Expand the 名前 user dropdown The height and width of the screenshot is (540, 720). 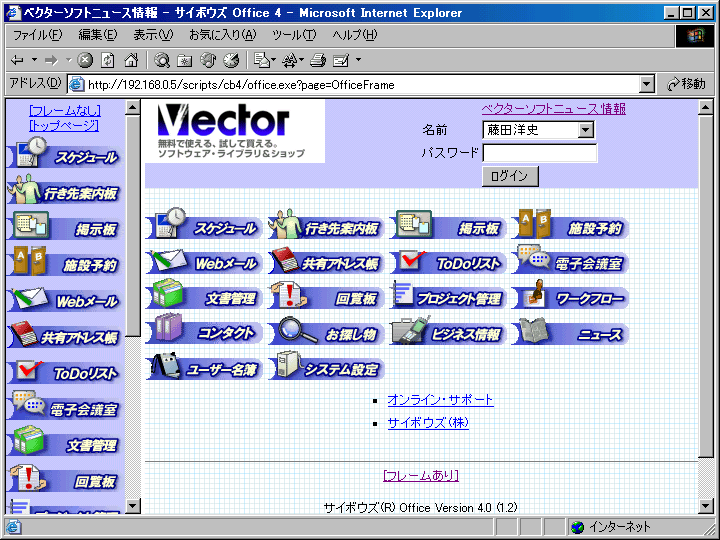pyautogui.click(x=585, y=130)
